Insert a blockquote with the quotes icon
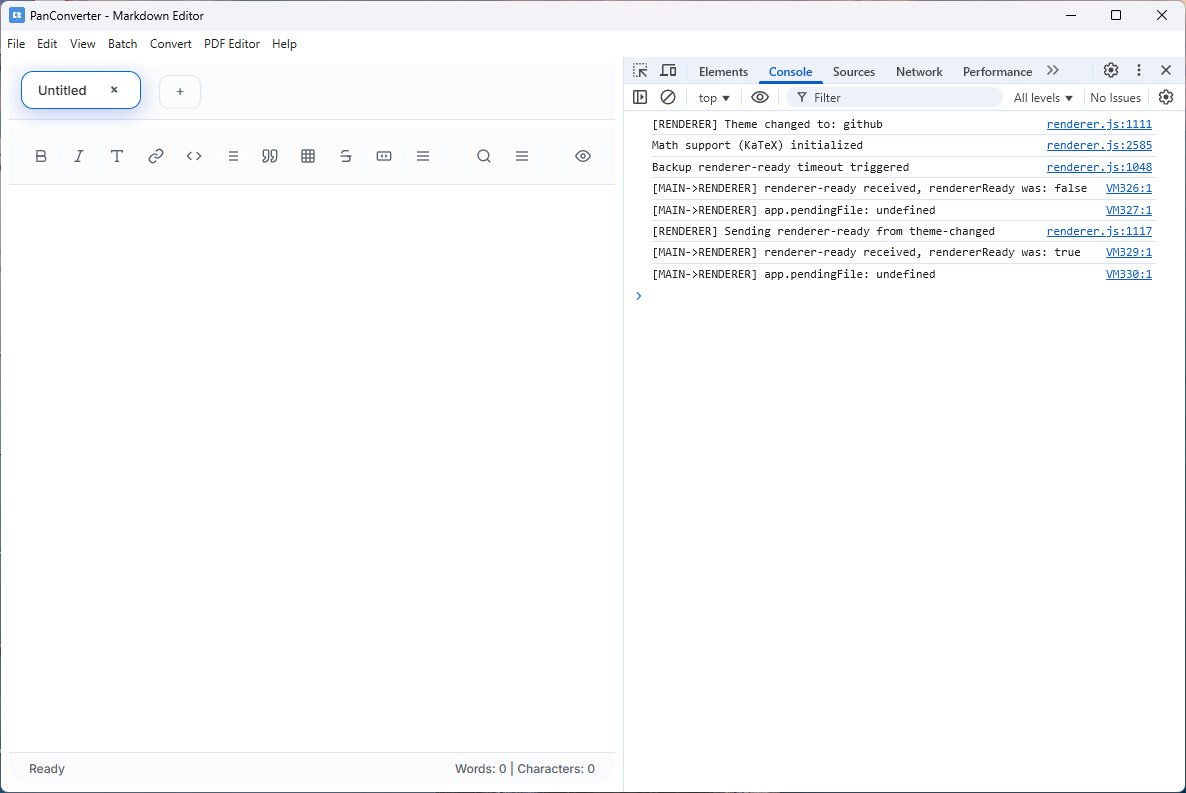 click(x=270, y=156)
